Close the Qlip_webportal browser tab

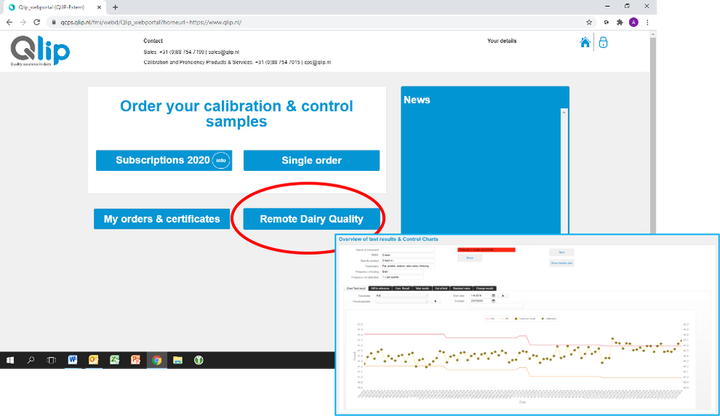(99, 7)
